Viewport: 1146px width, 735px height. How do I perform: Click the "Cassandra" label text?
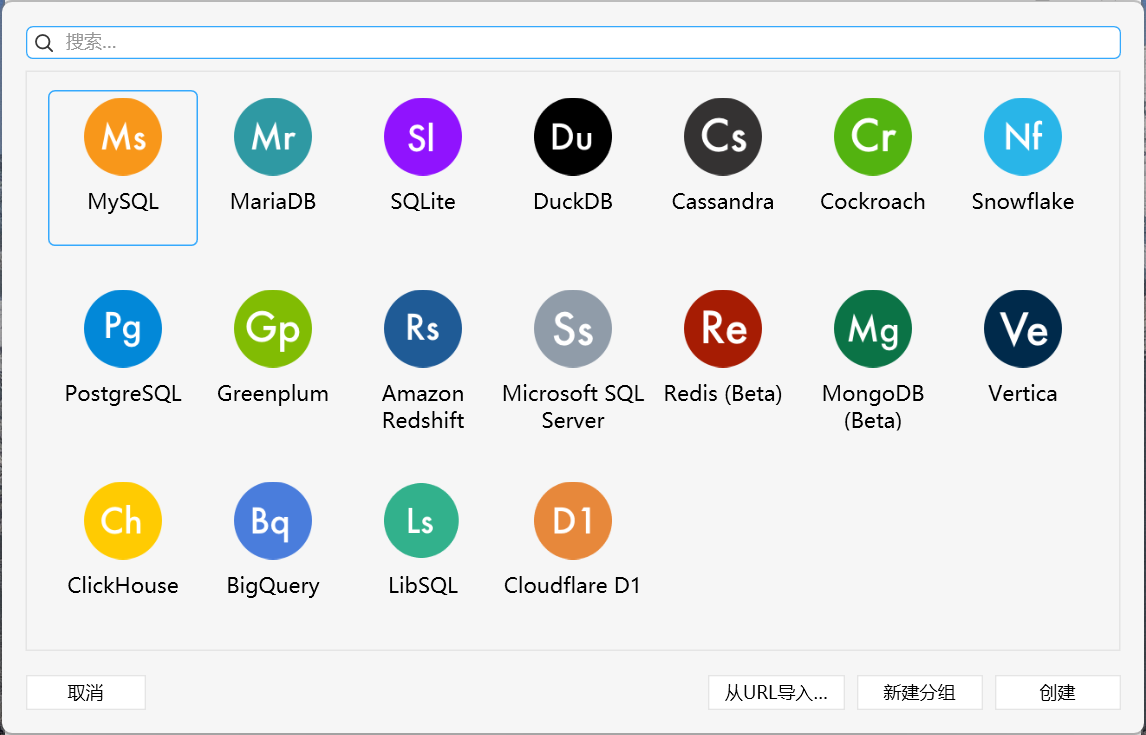723,202
